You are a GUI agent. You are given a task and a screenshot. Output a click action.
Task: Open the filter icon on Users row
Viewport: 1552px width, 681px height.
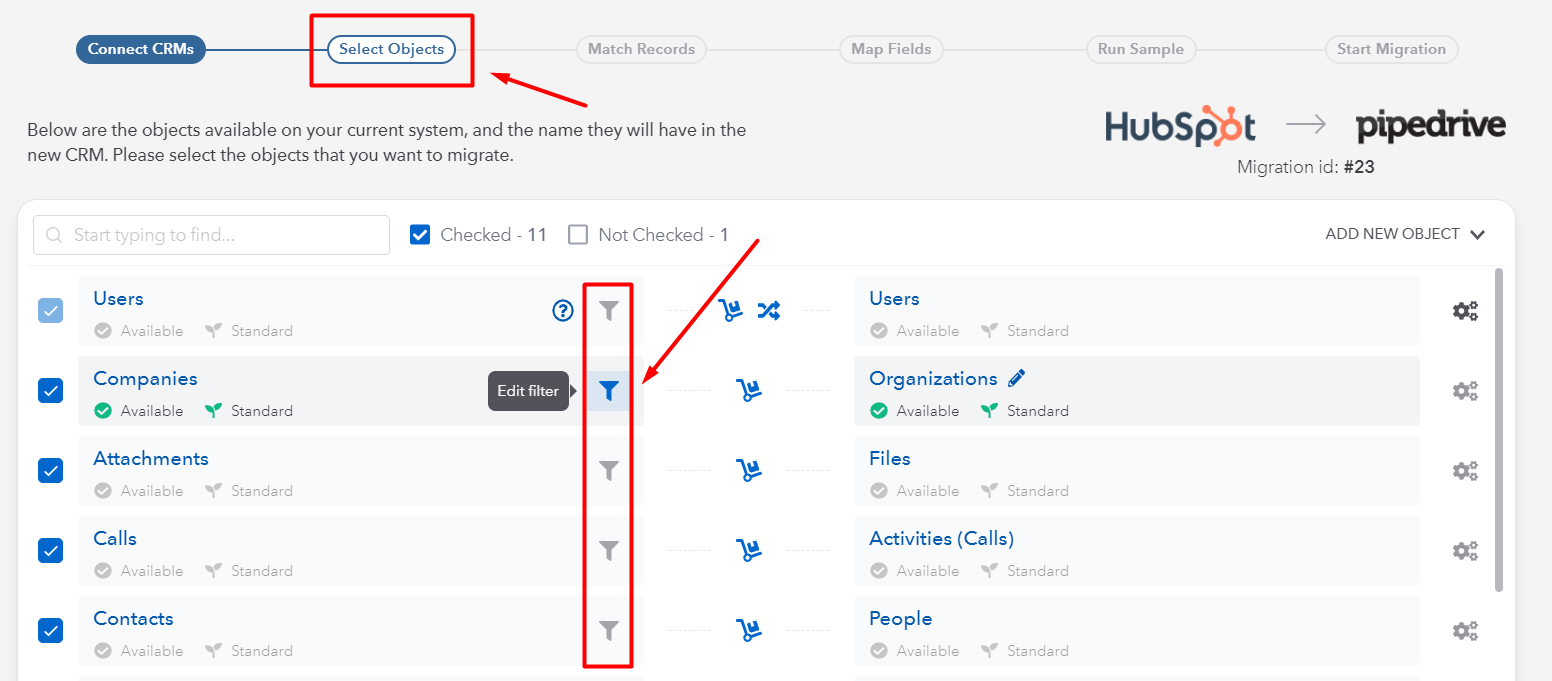pos(609,311)
